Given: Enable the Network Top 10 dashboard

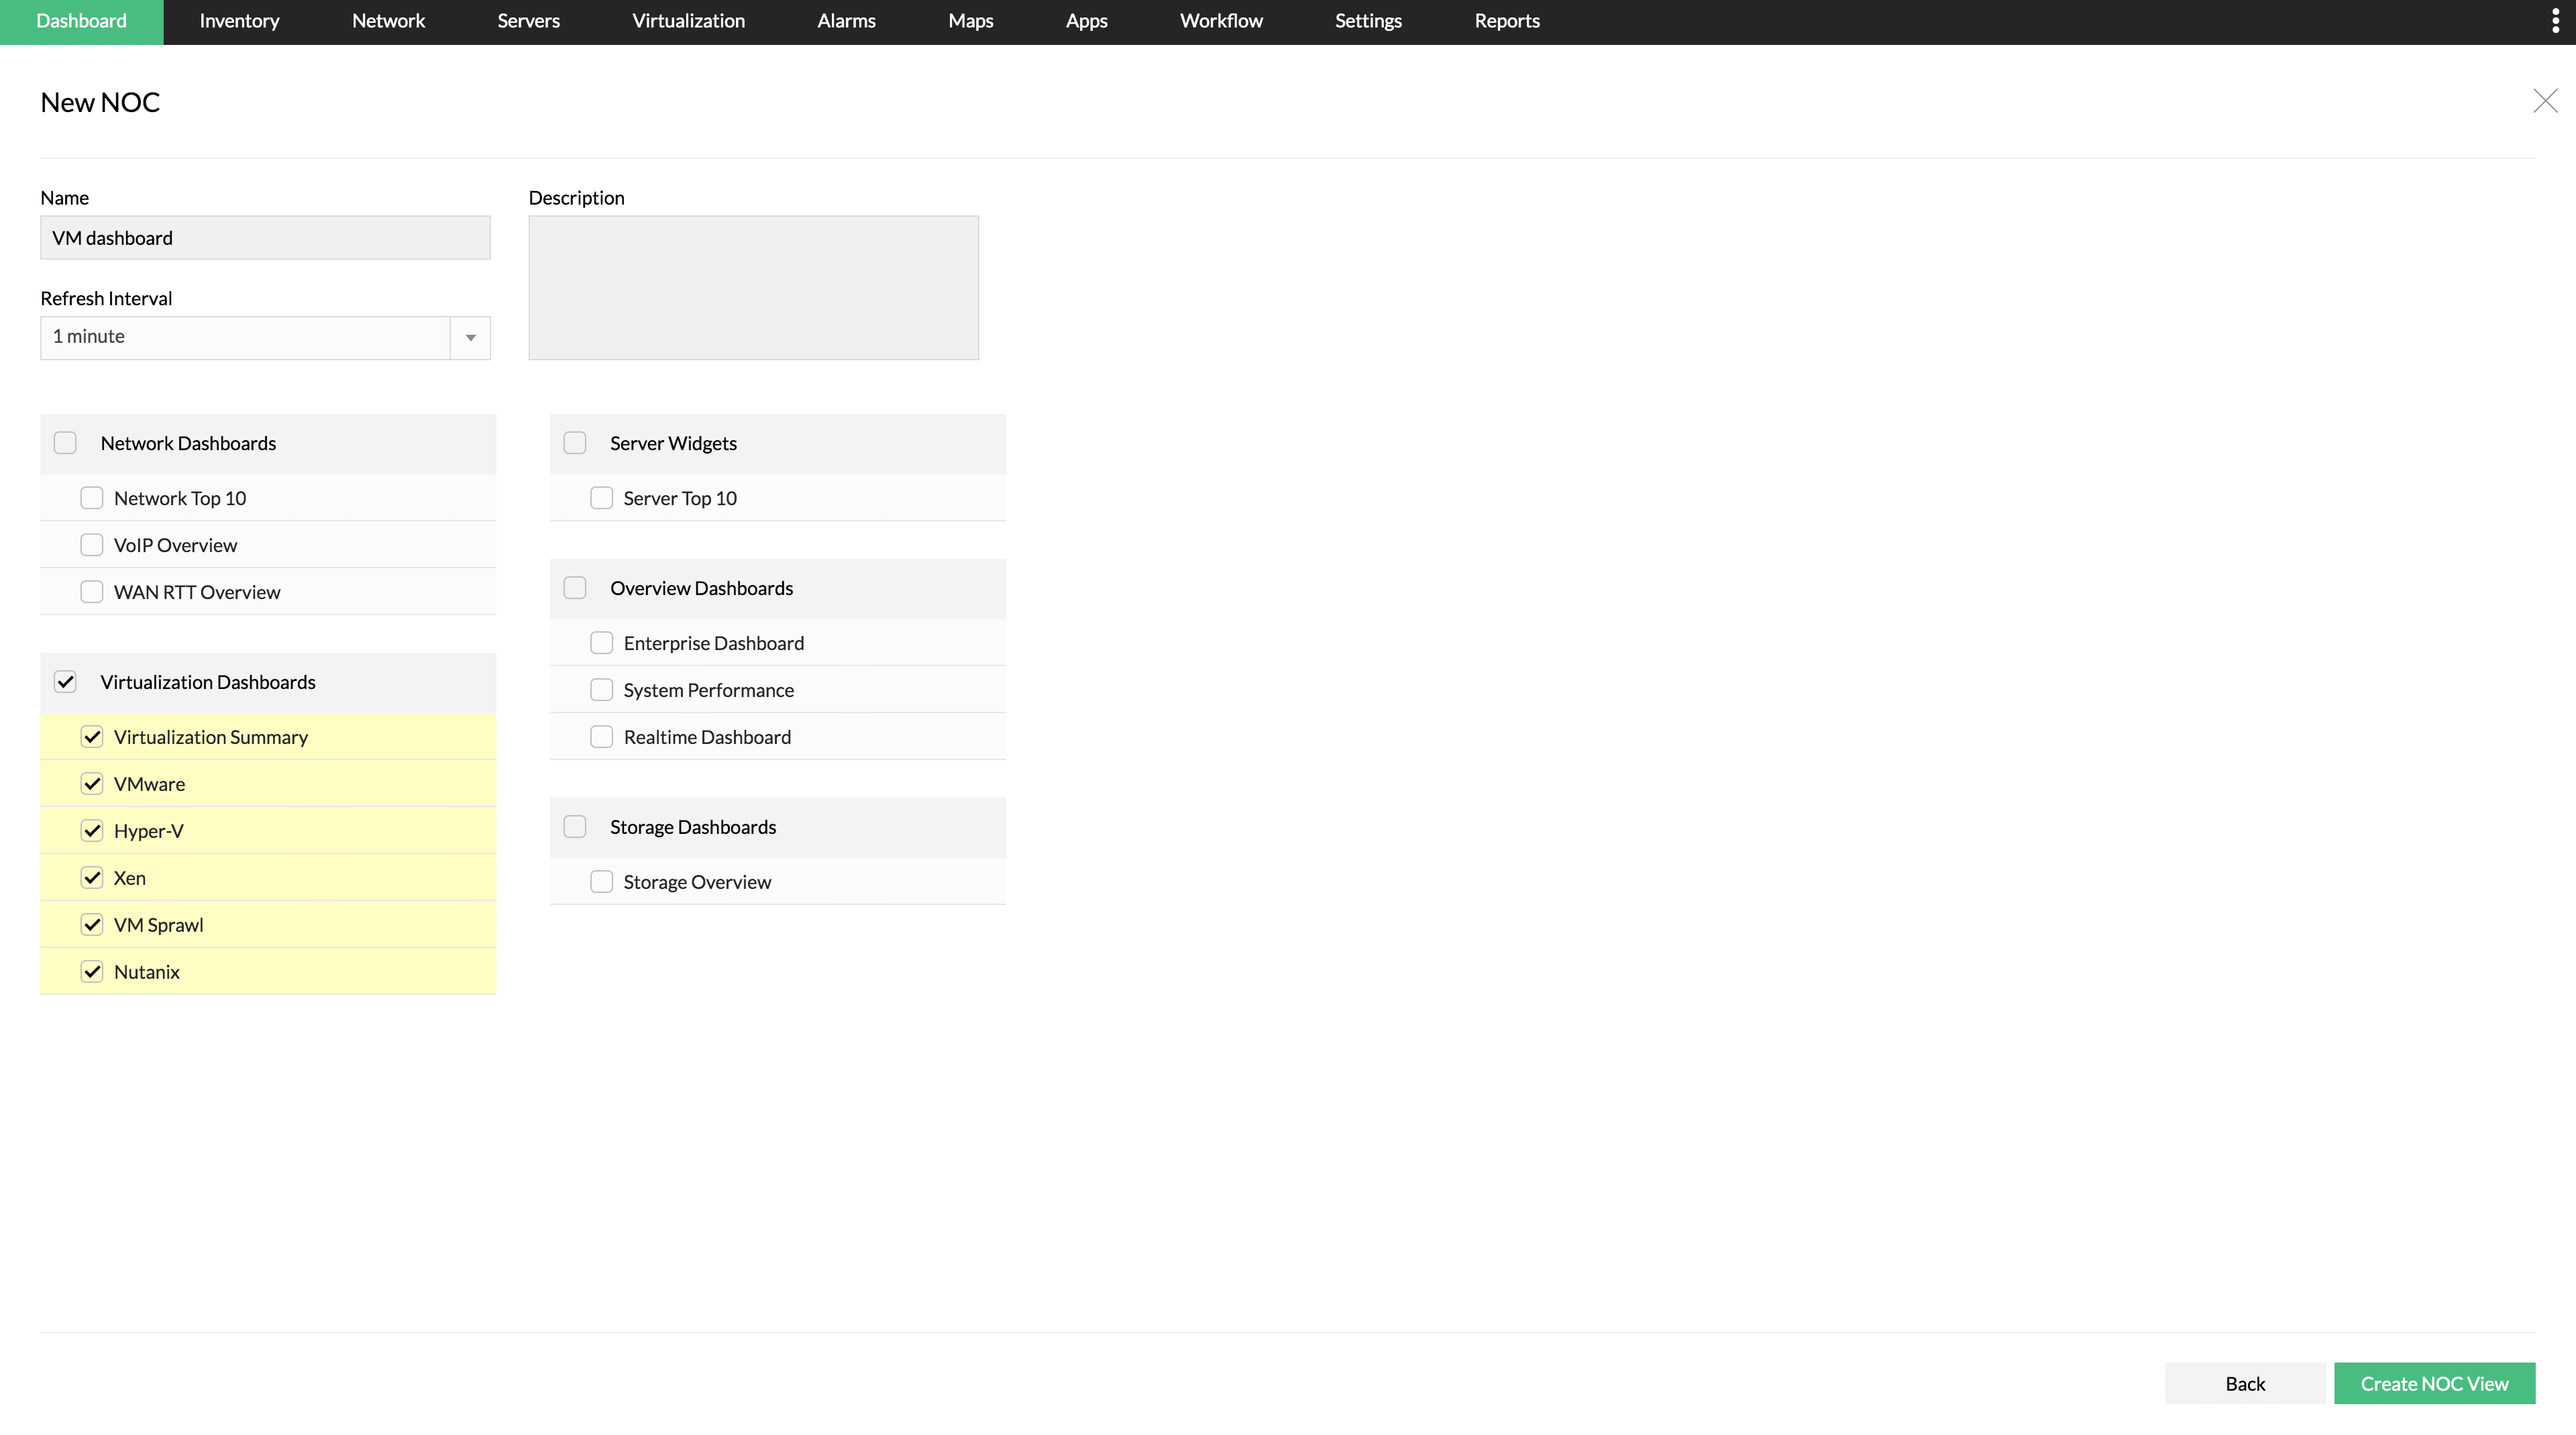Looking at the screenshot, I should tap(92, 497).
